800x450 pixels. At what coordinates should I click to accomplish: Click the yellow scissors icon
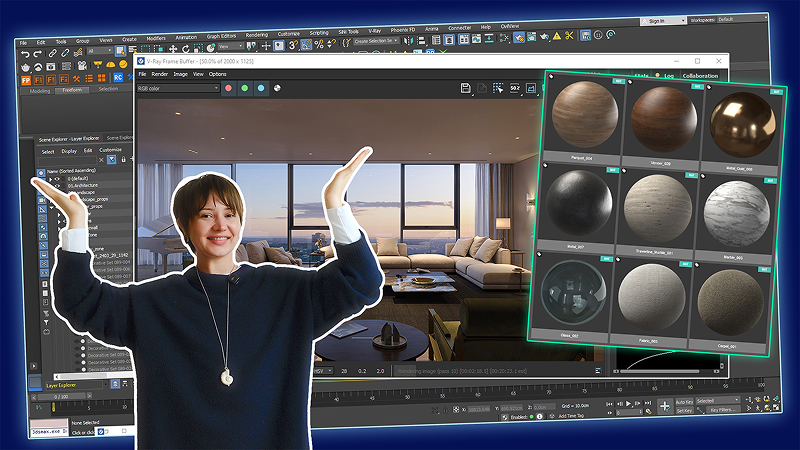569,35
